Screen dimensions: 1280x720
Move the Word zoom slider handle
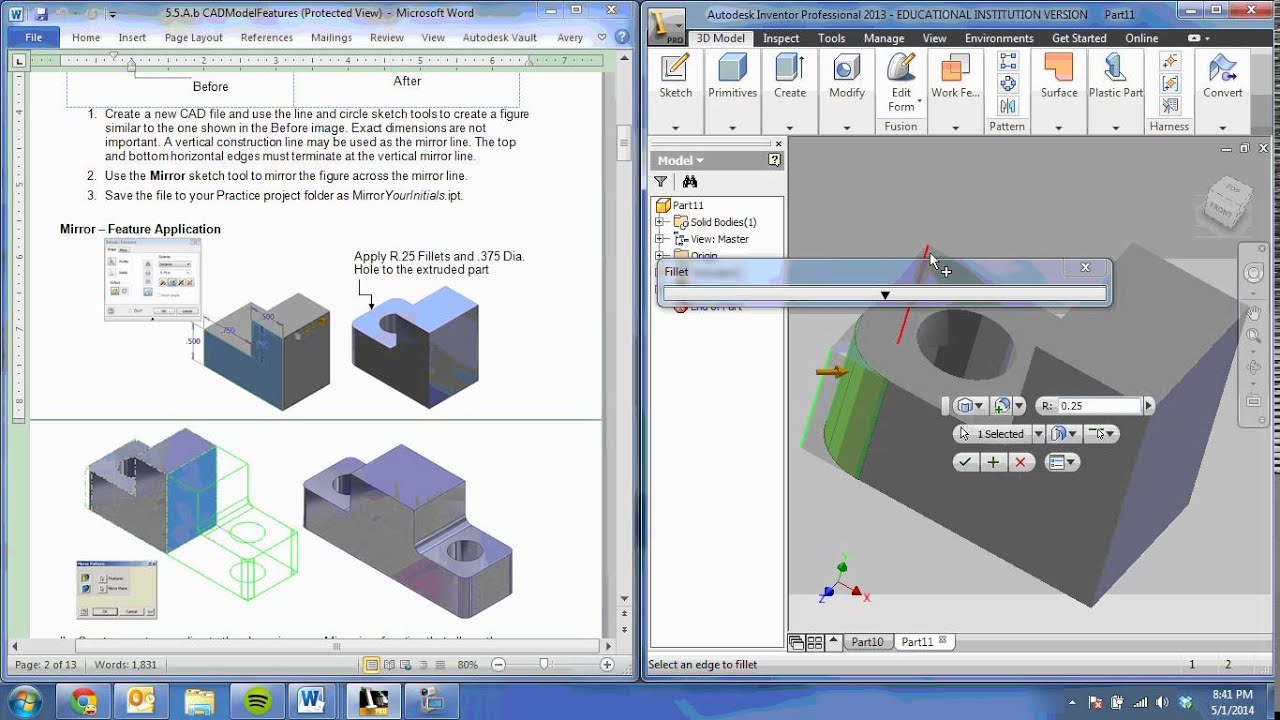point(544,665)
